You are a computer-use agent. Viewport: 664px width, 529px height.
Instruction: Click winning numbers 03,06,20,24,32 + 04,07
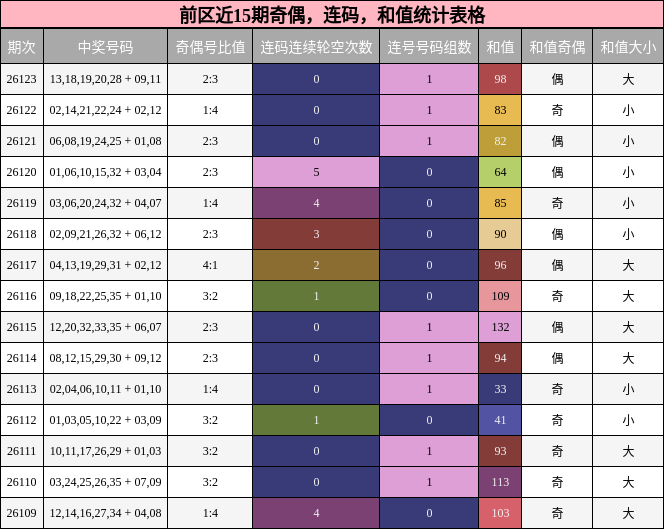pos(105,203)
